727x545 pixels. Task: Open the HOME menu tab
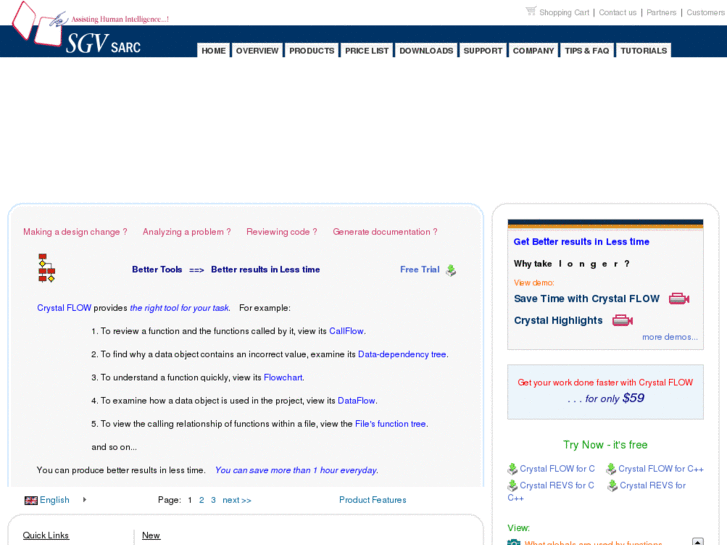click(213, 51)
